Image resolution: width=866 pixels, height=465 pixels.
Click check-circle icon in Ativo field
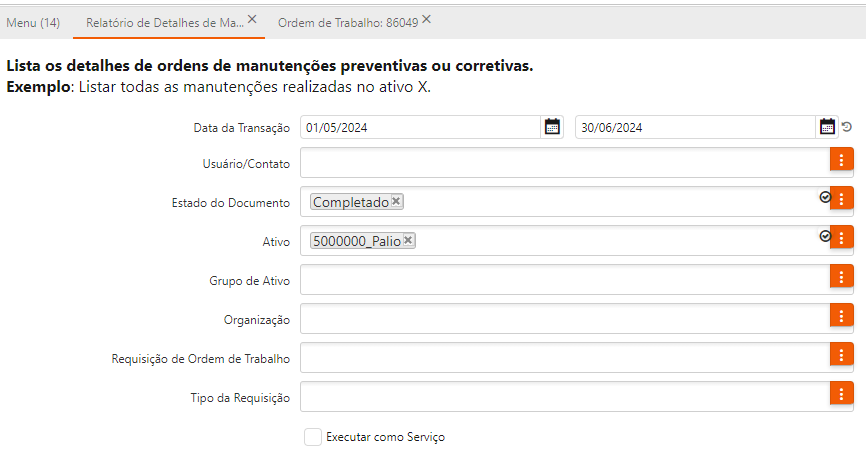click(x=825, y=236)
